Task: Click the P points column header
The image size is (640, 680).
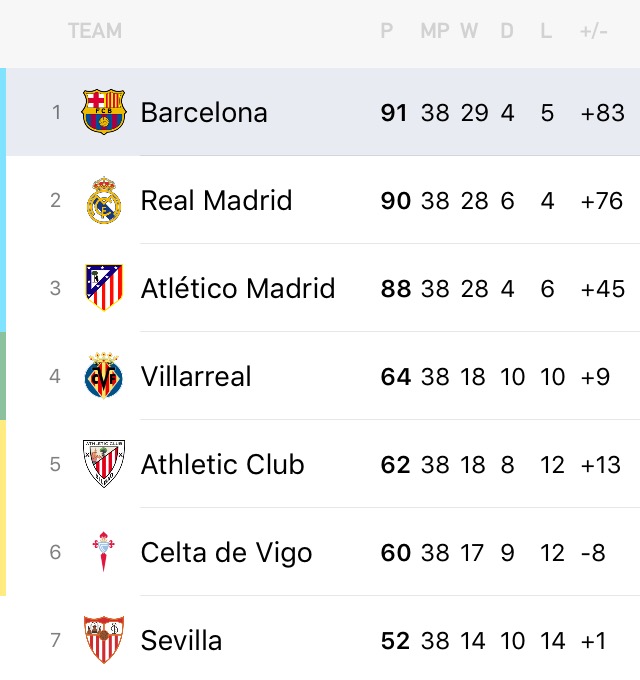Action: tap(387, 31)
